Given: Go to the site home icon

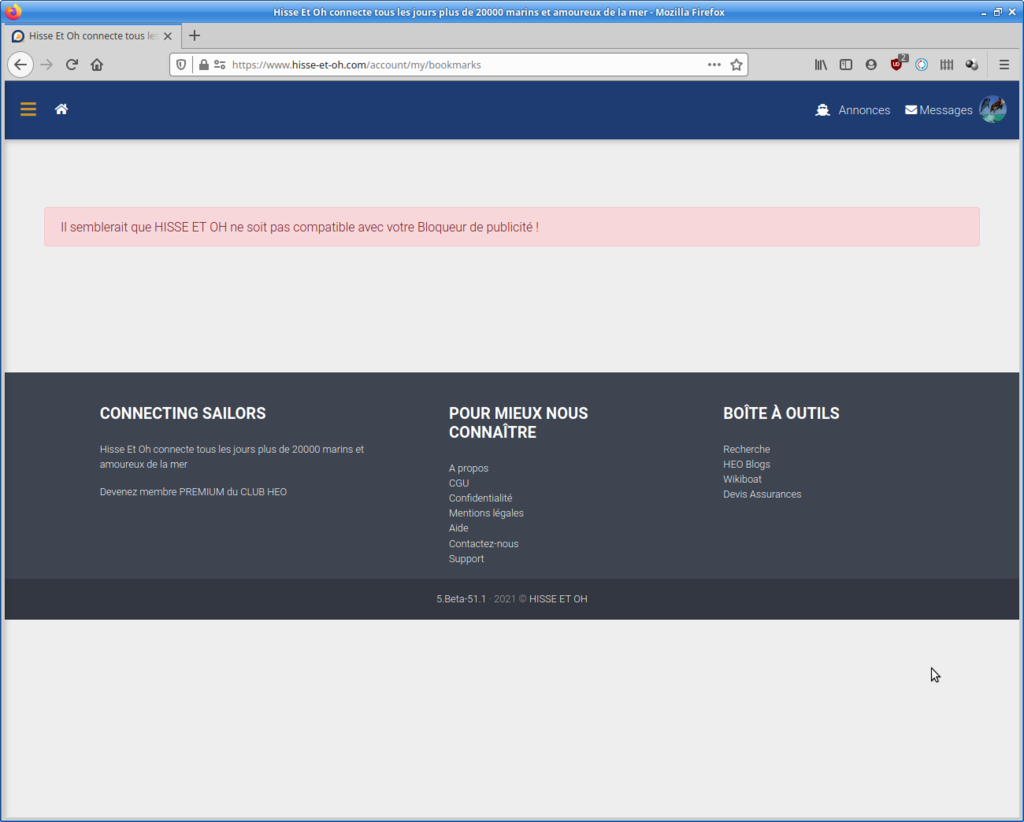Looking at the screenshot, I should 61,109.
